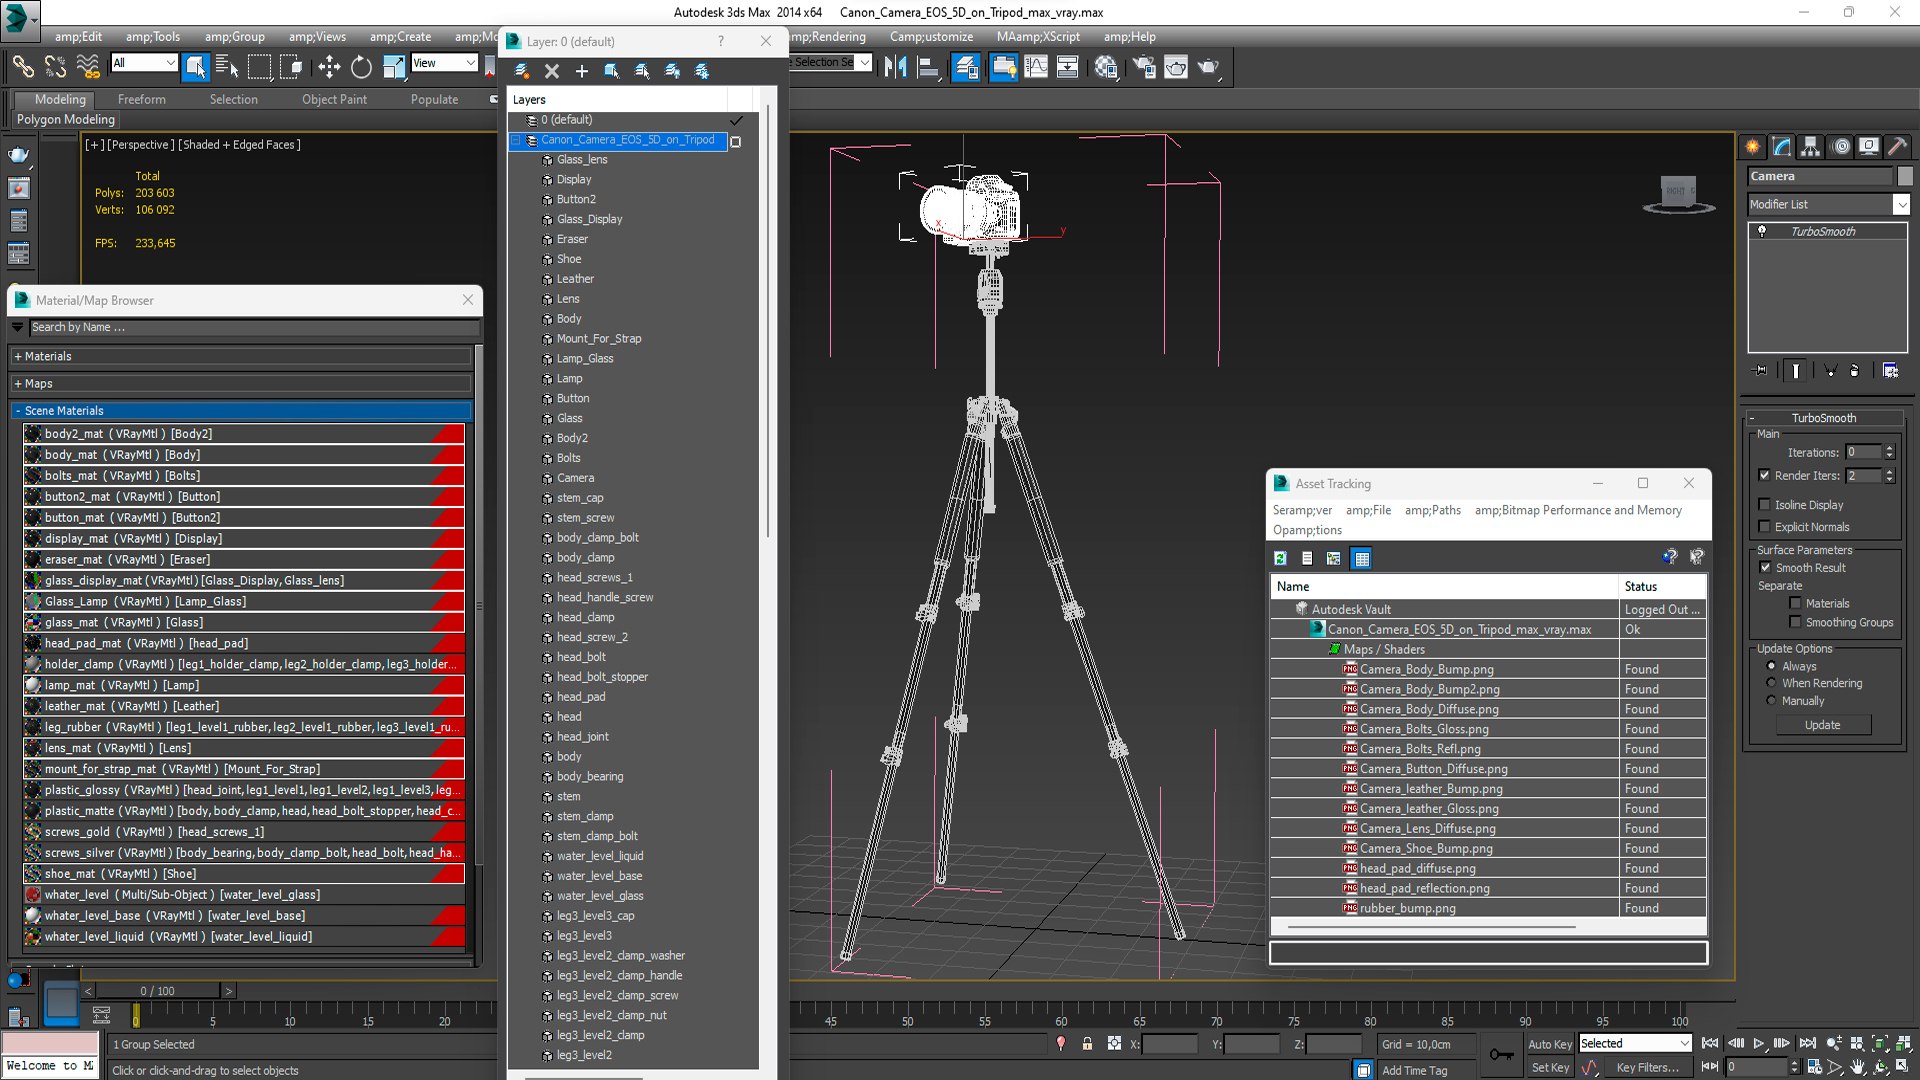1920x1080 pixels.
Task: Uncheck Smooth Result checkbox
Action: click(1766, 568)
